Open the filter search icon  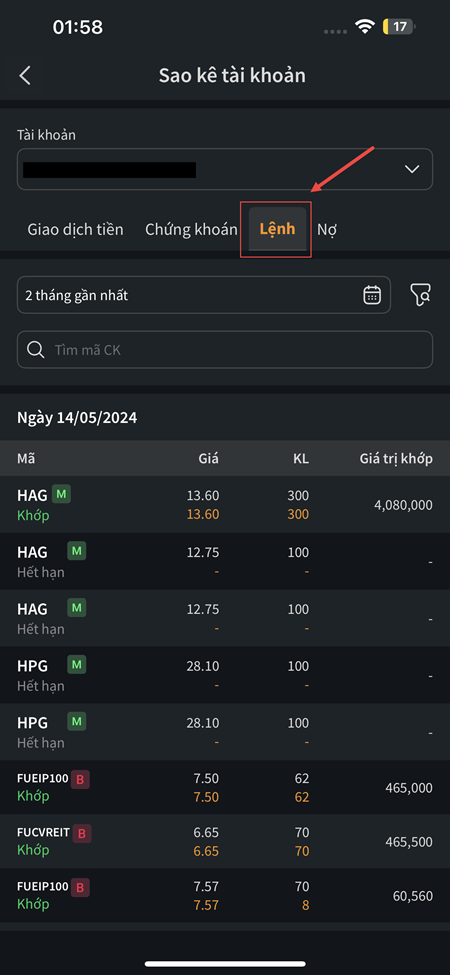click(420, 295)
